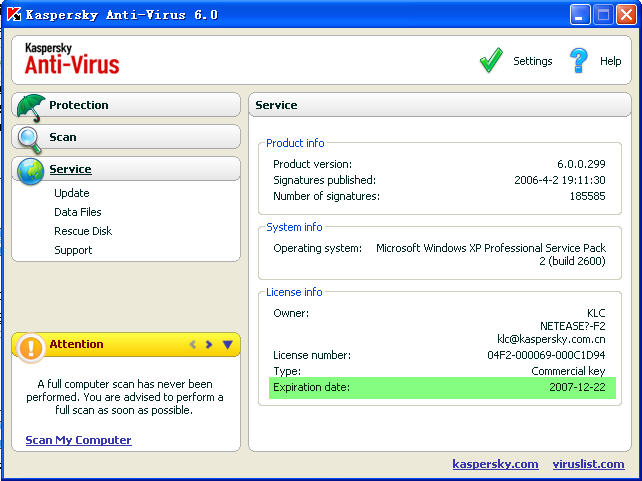
Task: Show next attention message with right arrow
Action: coord(209,345)
